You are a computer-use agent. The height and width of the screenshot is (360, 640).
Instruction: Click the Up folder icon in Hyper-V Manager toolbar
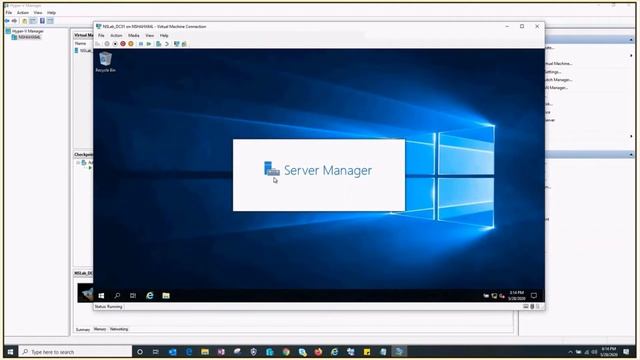pos(24,20)
